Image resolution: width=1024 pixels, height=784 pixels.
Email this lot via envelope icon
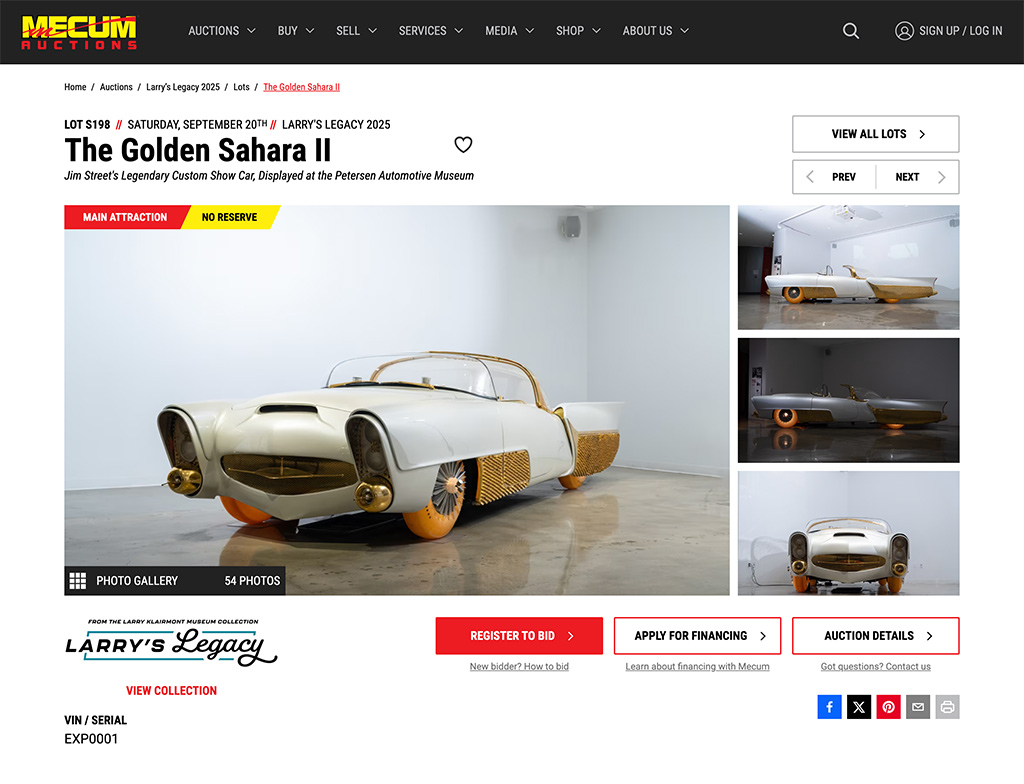(x=918, y=707)
